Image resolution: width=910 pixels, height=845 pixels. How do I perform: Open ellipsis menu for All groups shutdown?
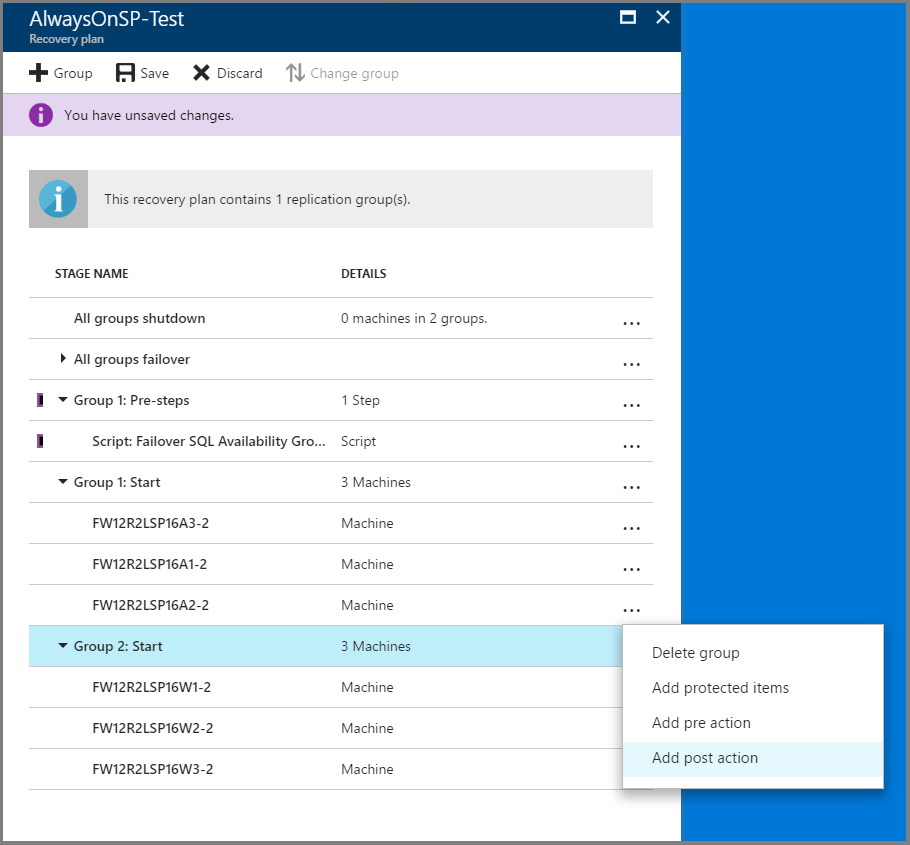pyautogui.click(x=631, y=323)
